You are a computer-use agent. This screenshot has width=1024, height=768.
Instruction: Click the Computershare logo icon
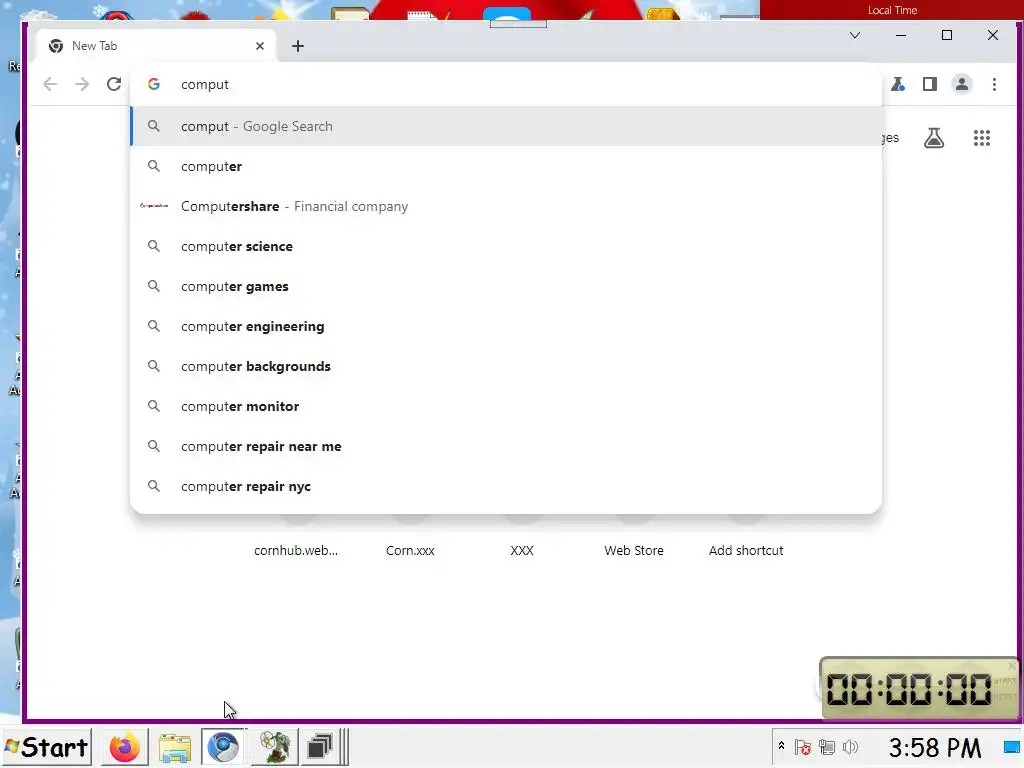(x=153, y=206)
